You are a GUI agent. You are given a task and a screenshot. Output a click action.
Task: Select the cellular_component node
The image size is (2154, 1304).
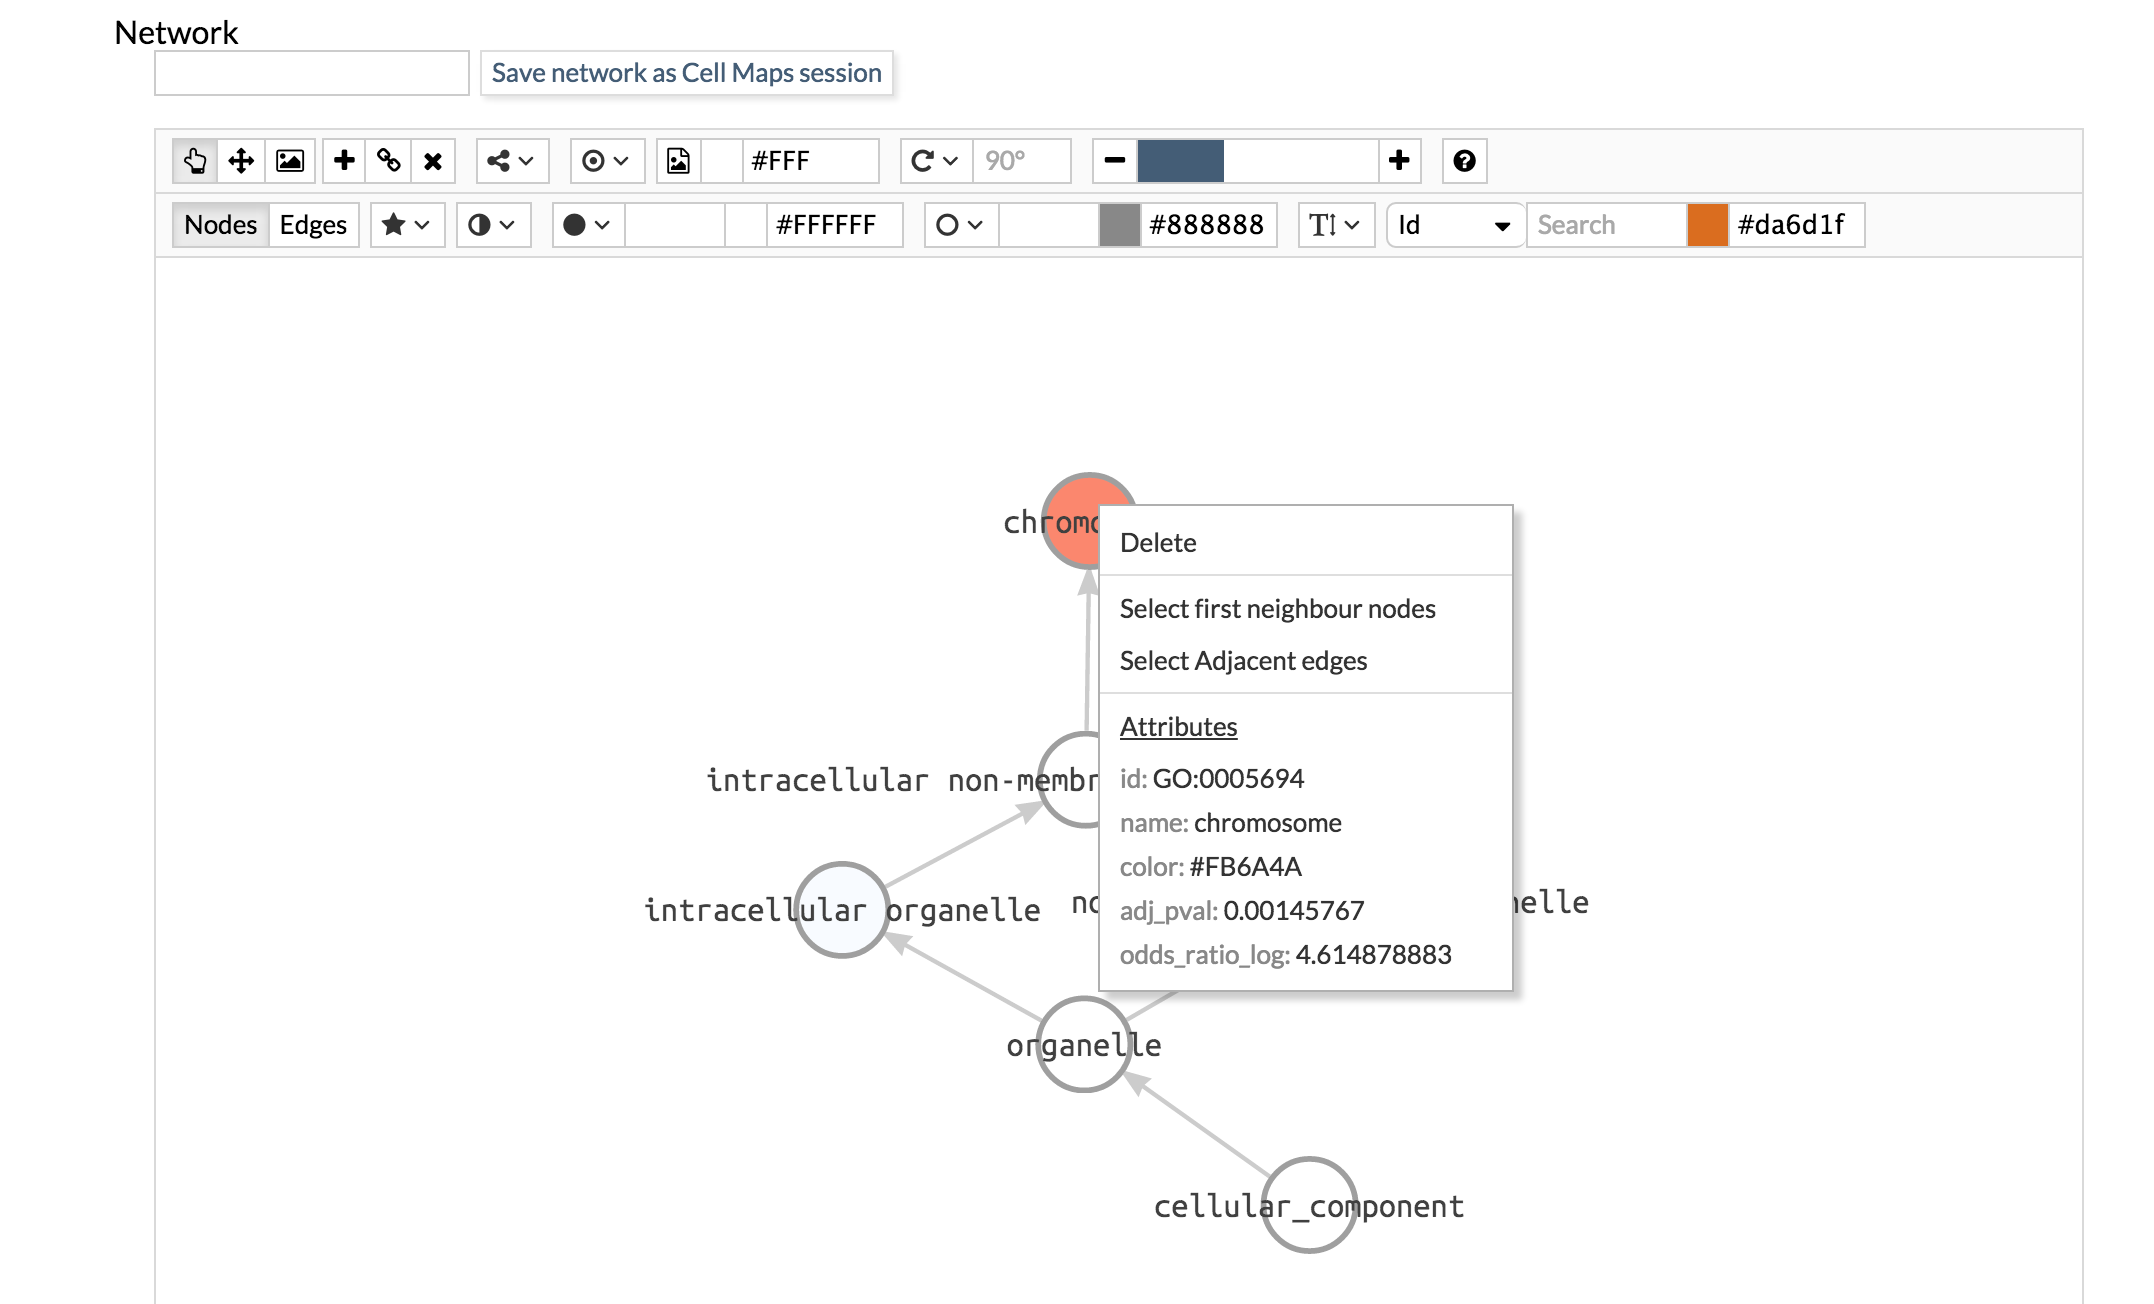[1309, 1205]
